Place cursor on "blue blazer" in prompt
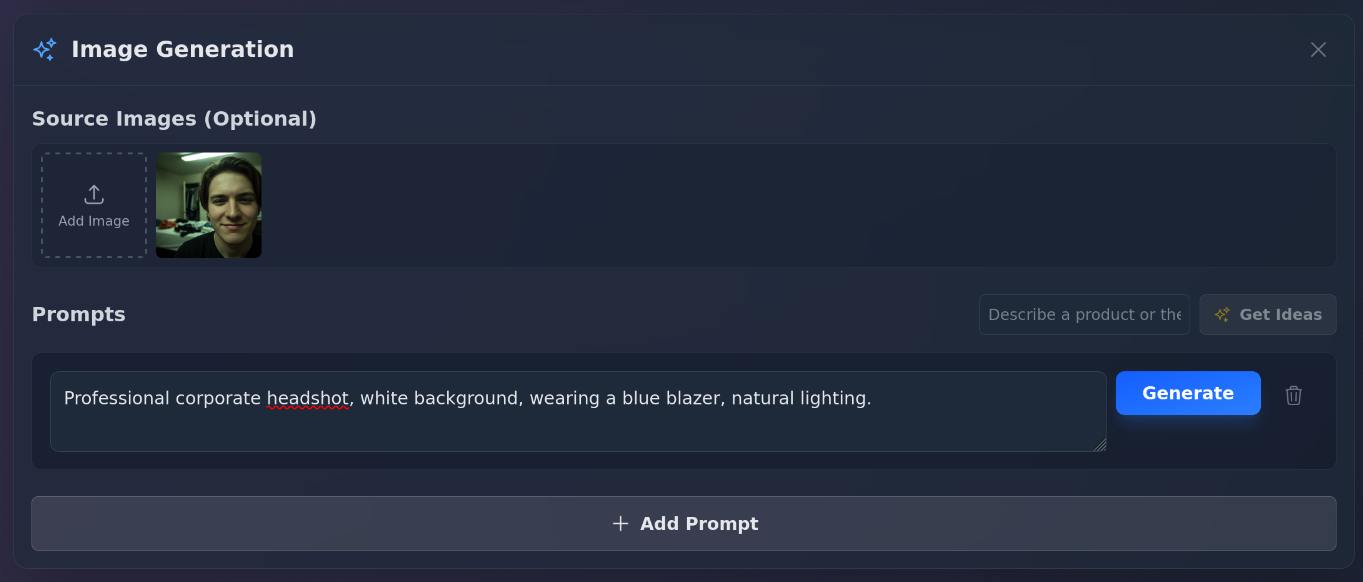Viewport: 1363px width, 582px height. point(670,398)
